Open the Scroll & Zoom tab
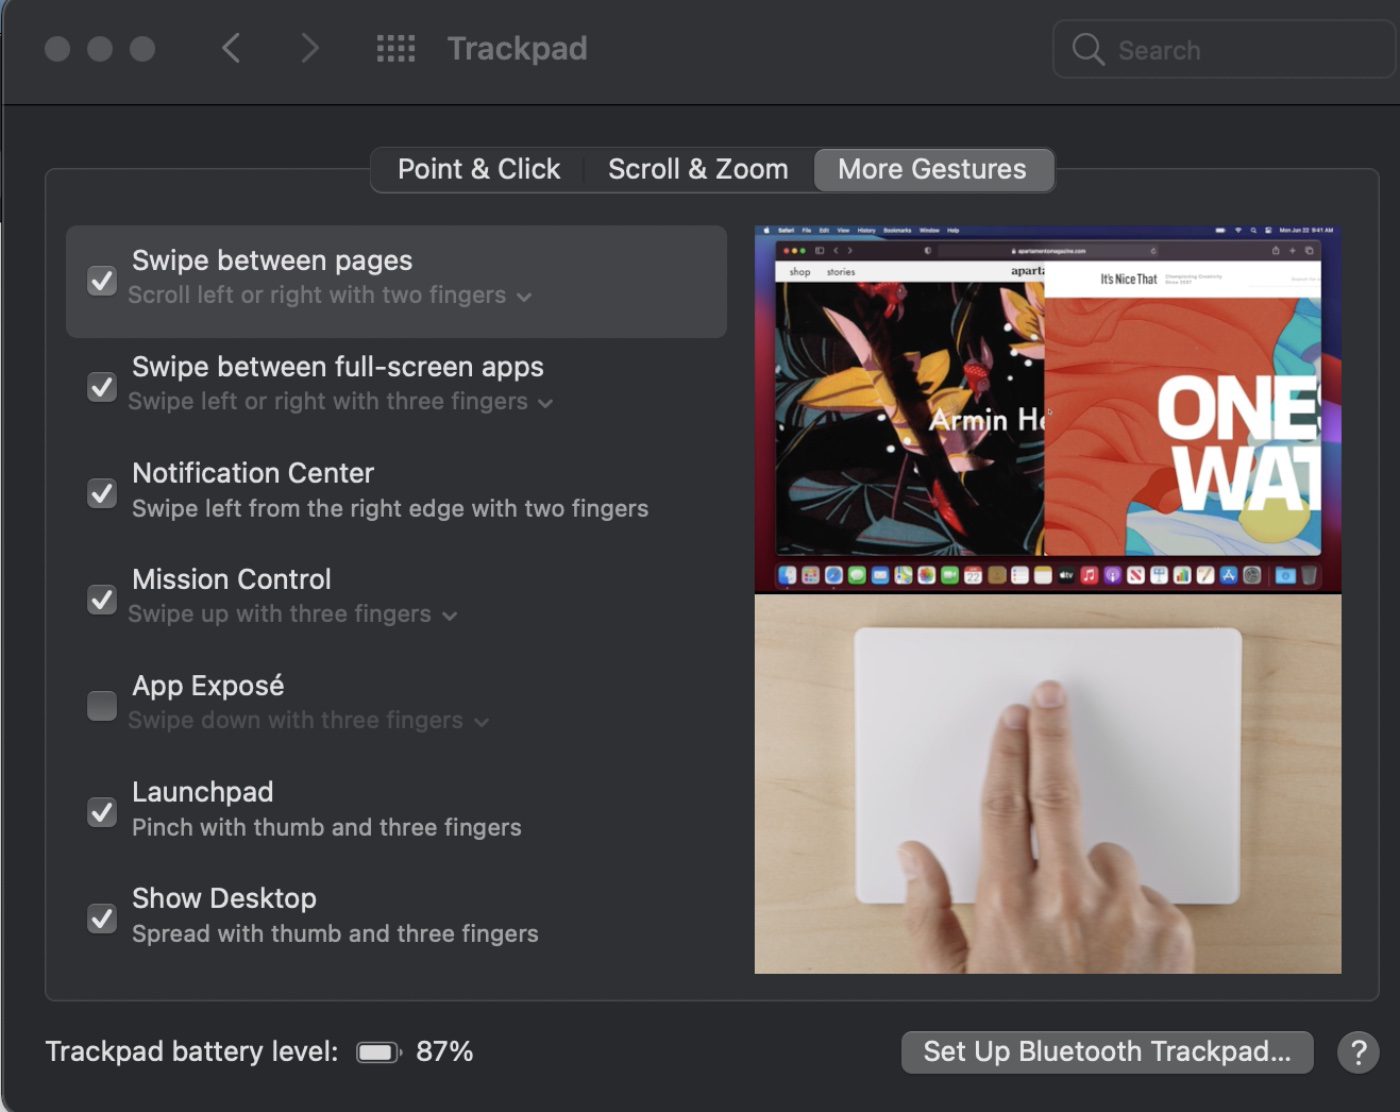The height and width of the screenshot is (1112, 1400). tap(698, 170)
